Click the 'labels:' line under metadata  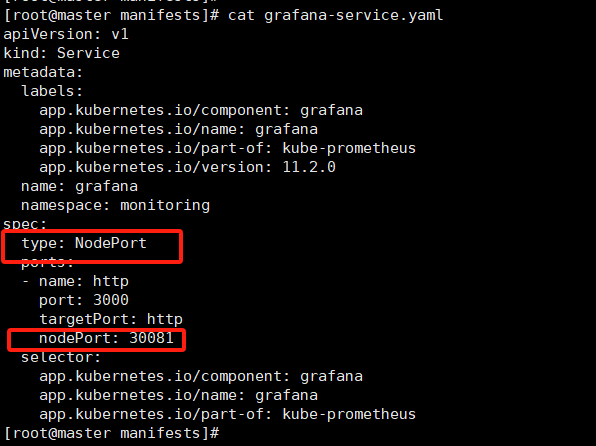pyautogui.click(x=52, y=91)
